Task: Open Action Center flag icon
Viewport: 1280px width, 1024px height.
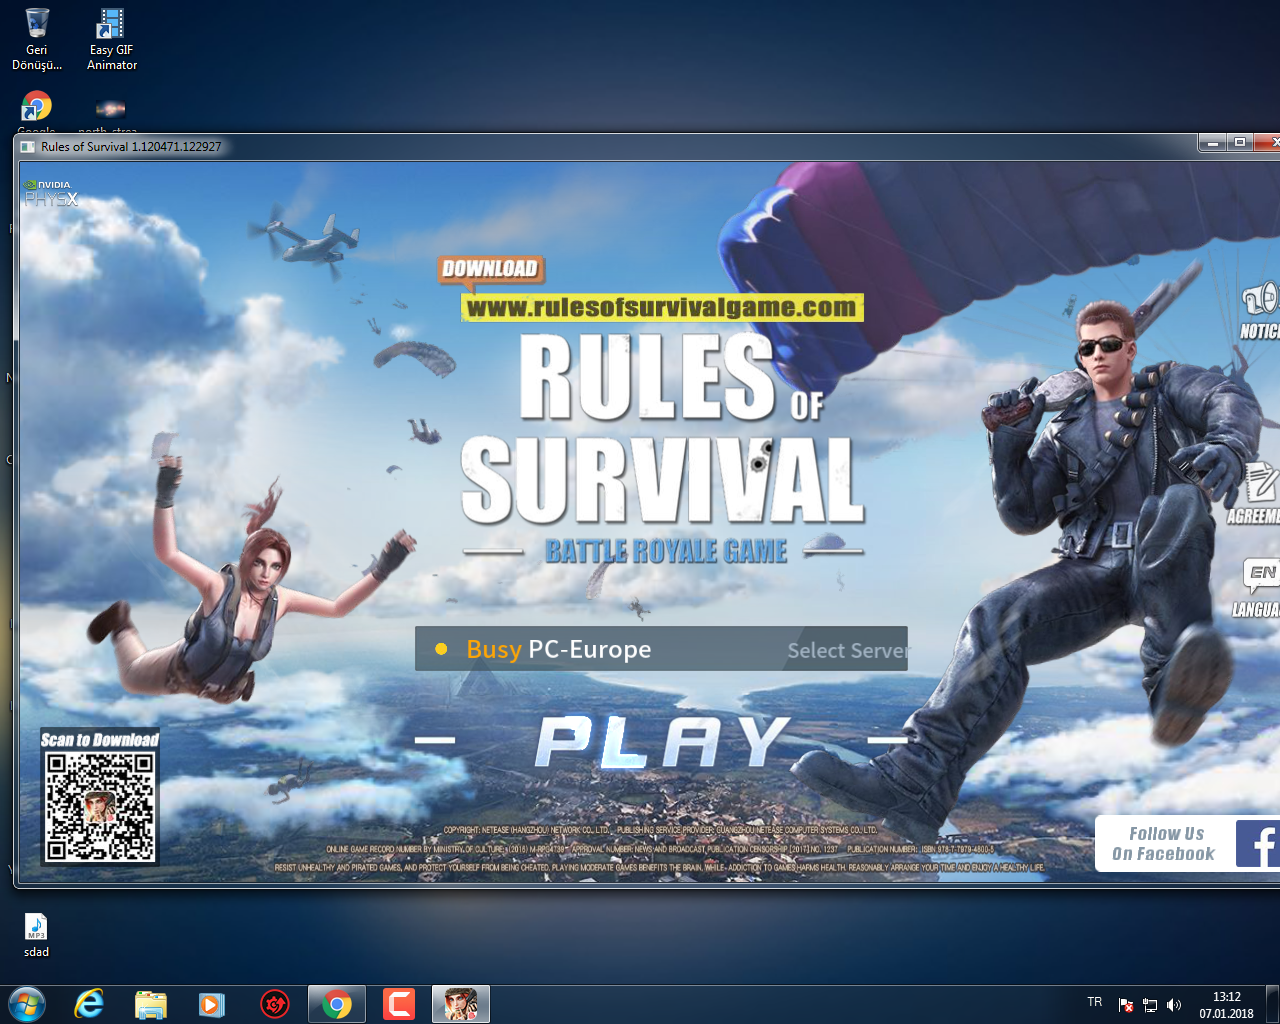Action: 1126,1005
